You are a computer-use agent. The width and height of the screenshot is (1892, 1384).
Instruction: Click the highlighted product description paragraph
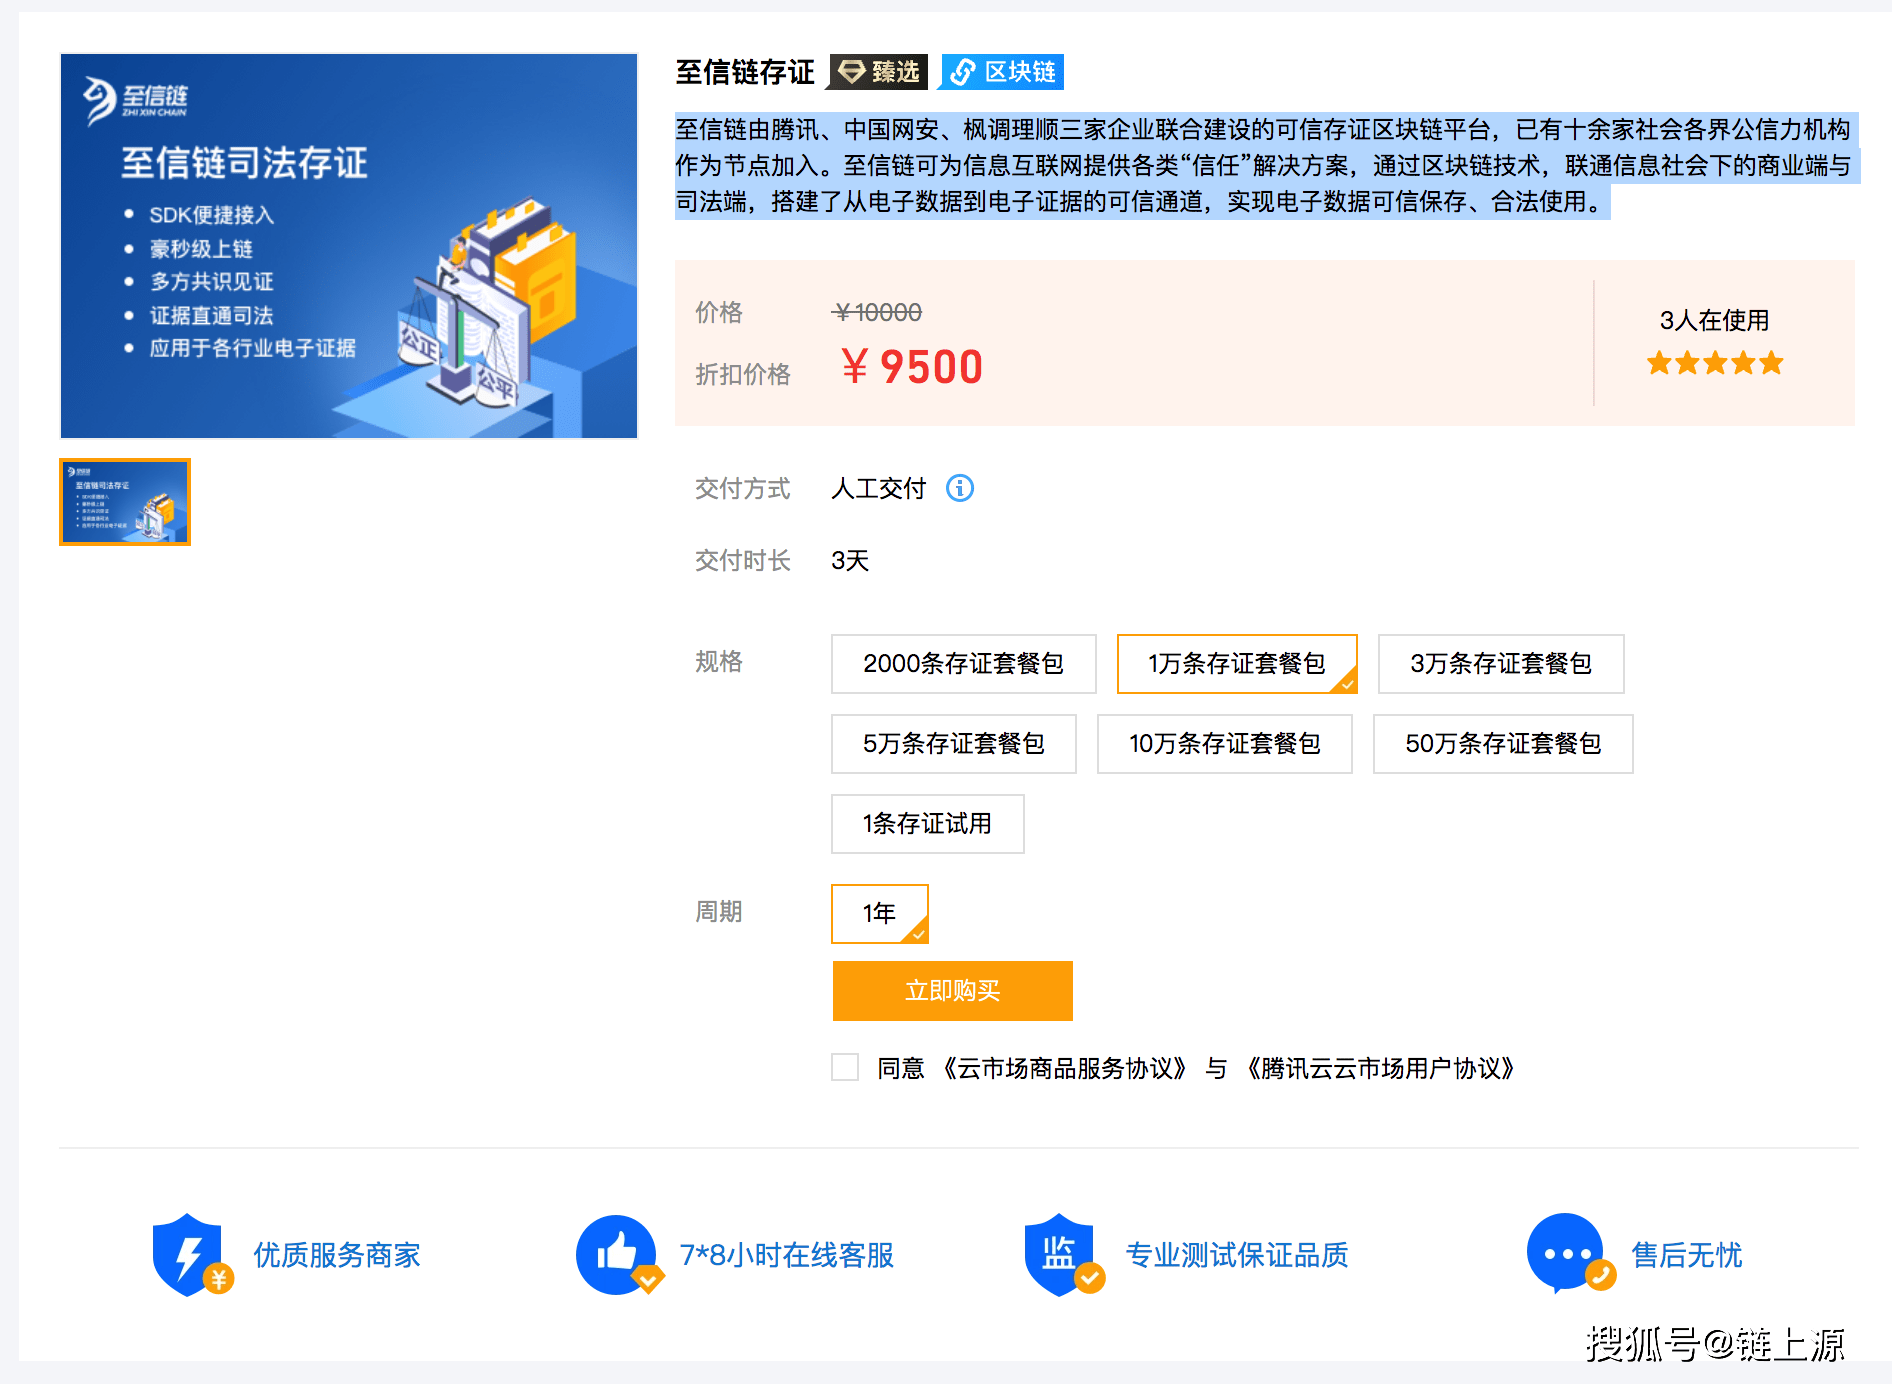point(1266,165)
